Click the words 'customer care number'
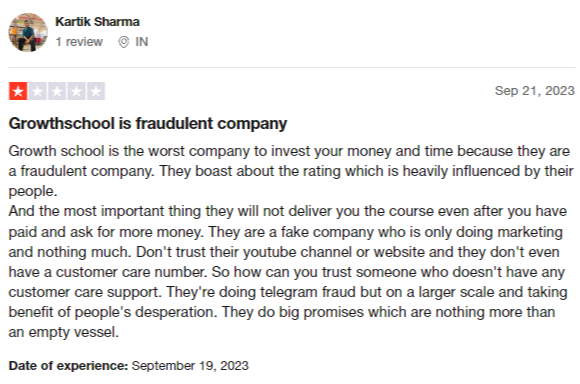The height and width of the screenshot is (384, 580). pyautogui.click(x=131, y=272)
